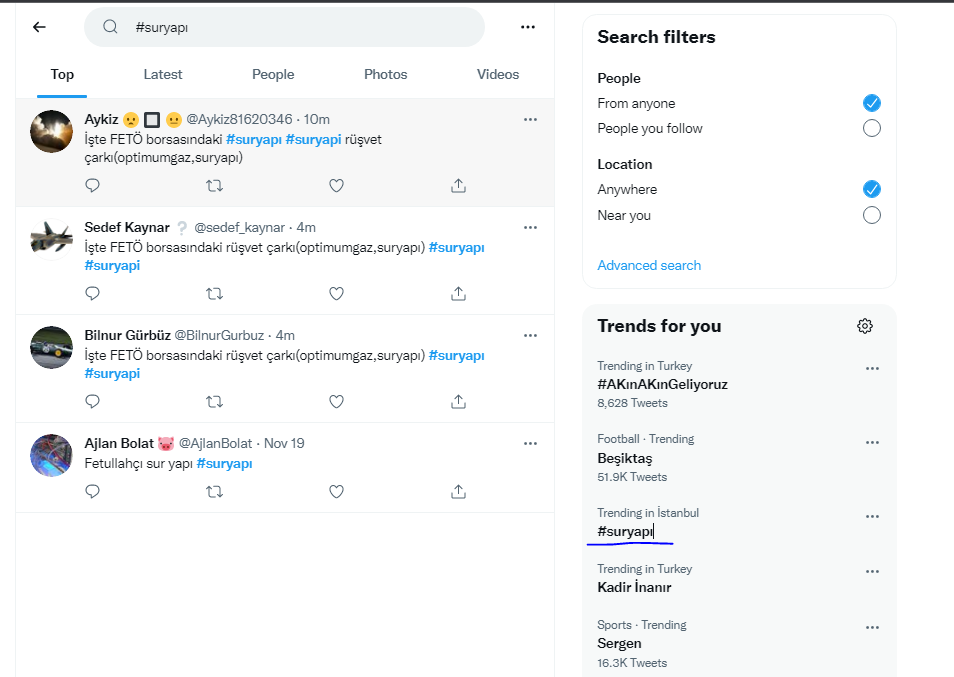Open Advanced search link
954x677 pixels.
[649, 265]
